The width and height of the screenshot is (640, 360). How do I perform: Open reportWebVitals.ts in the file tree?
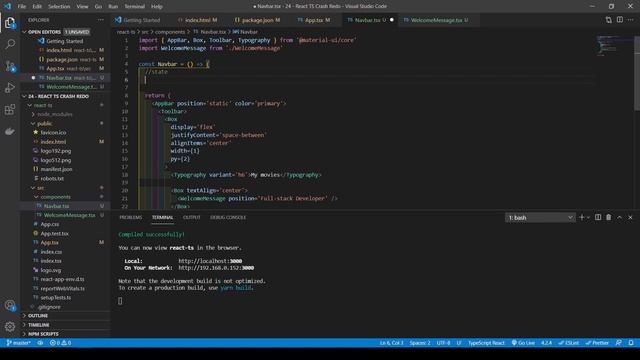pos(62,289)
